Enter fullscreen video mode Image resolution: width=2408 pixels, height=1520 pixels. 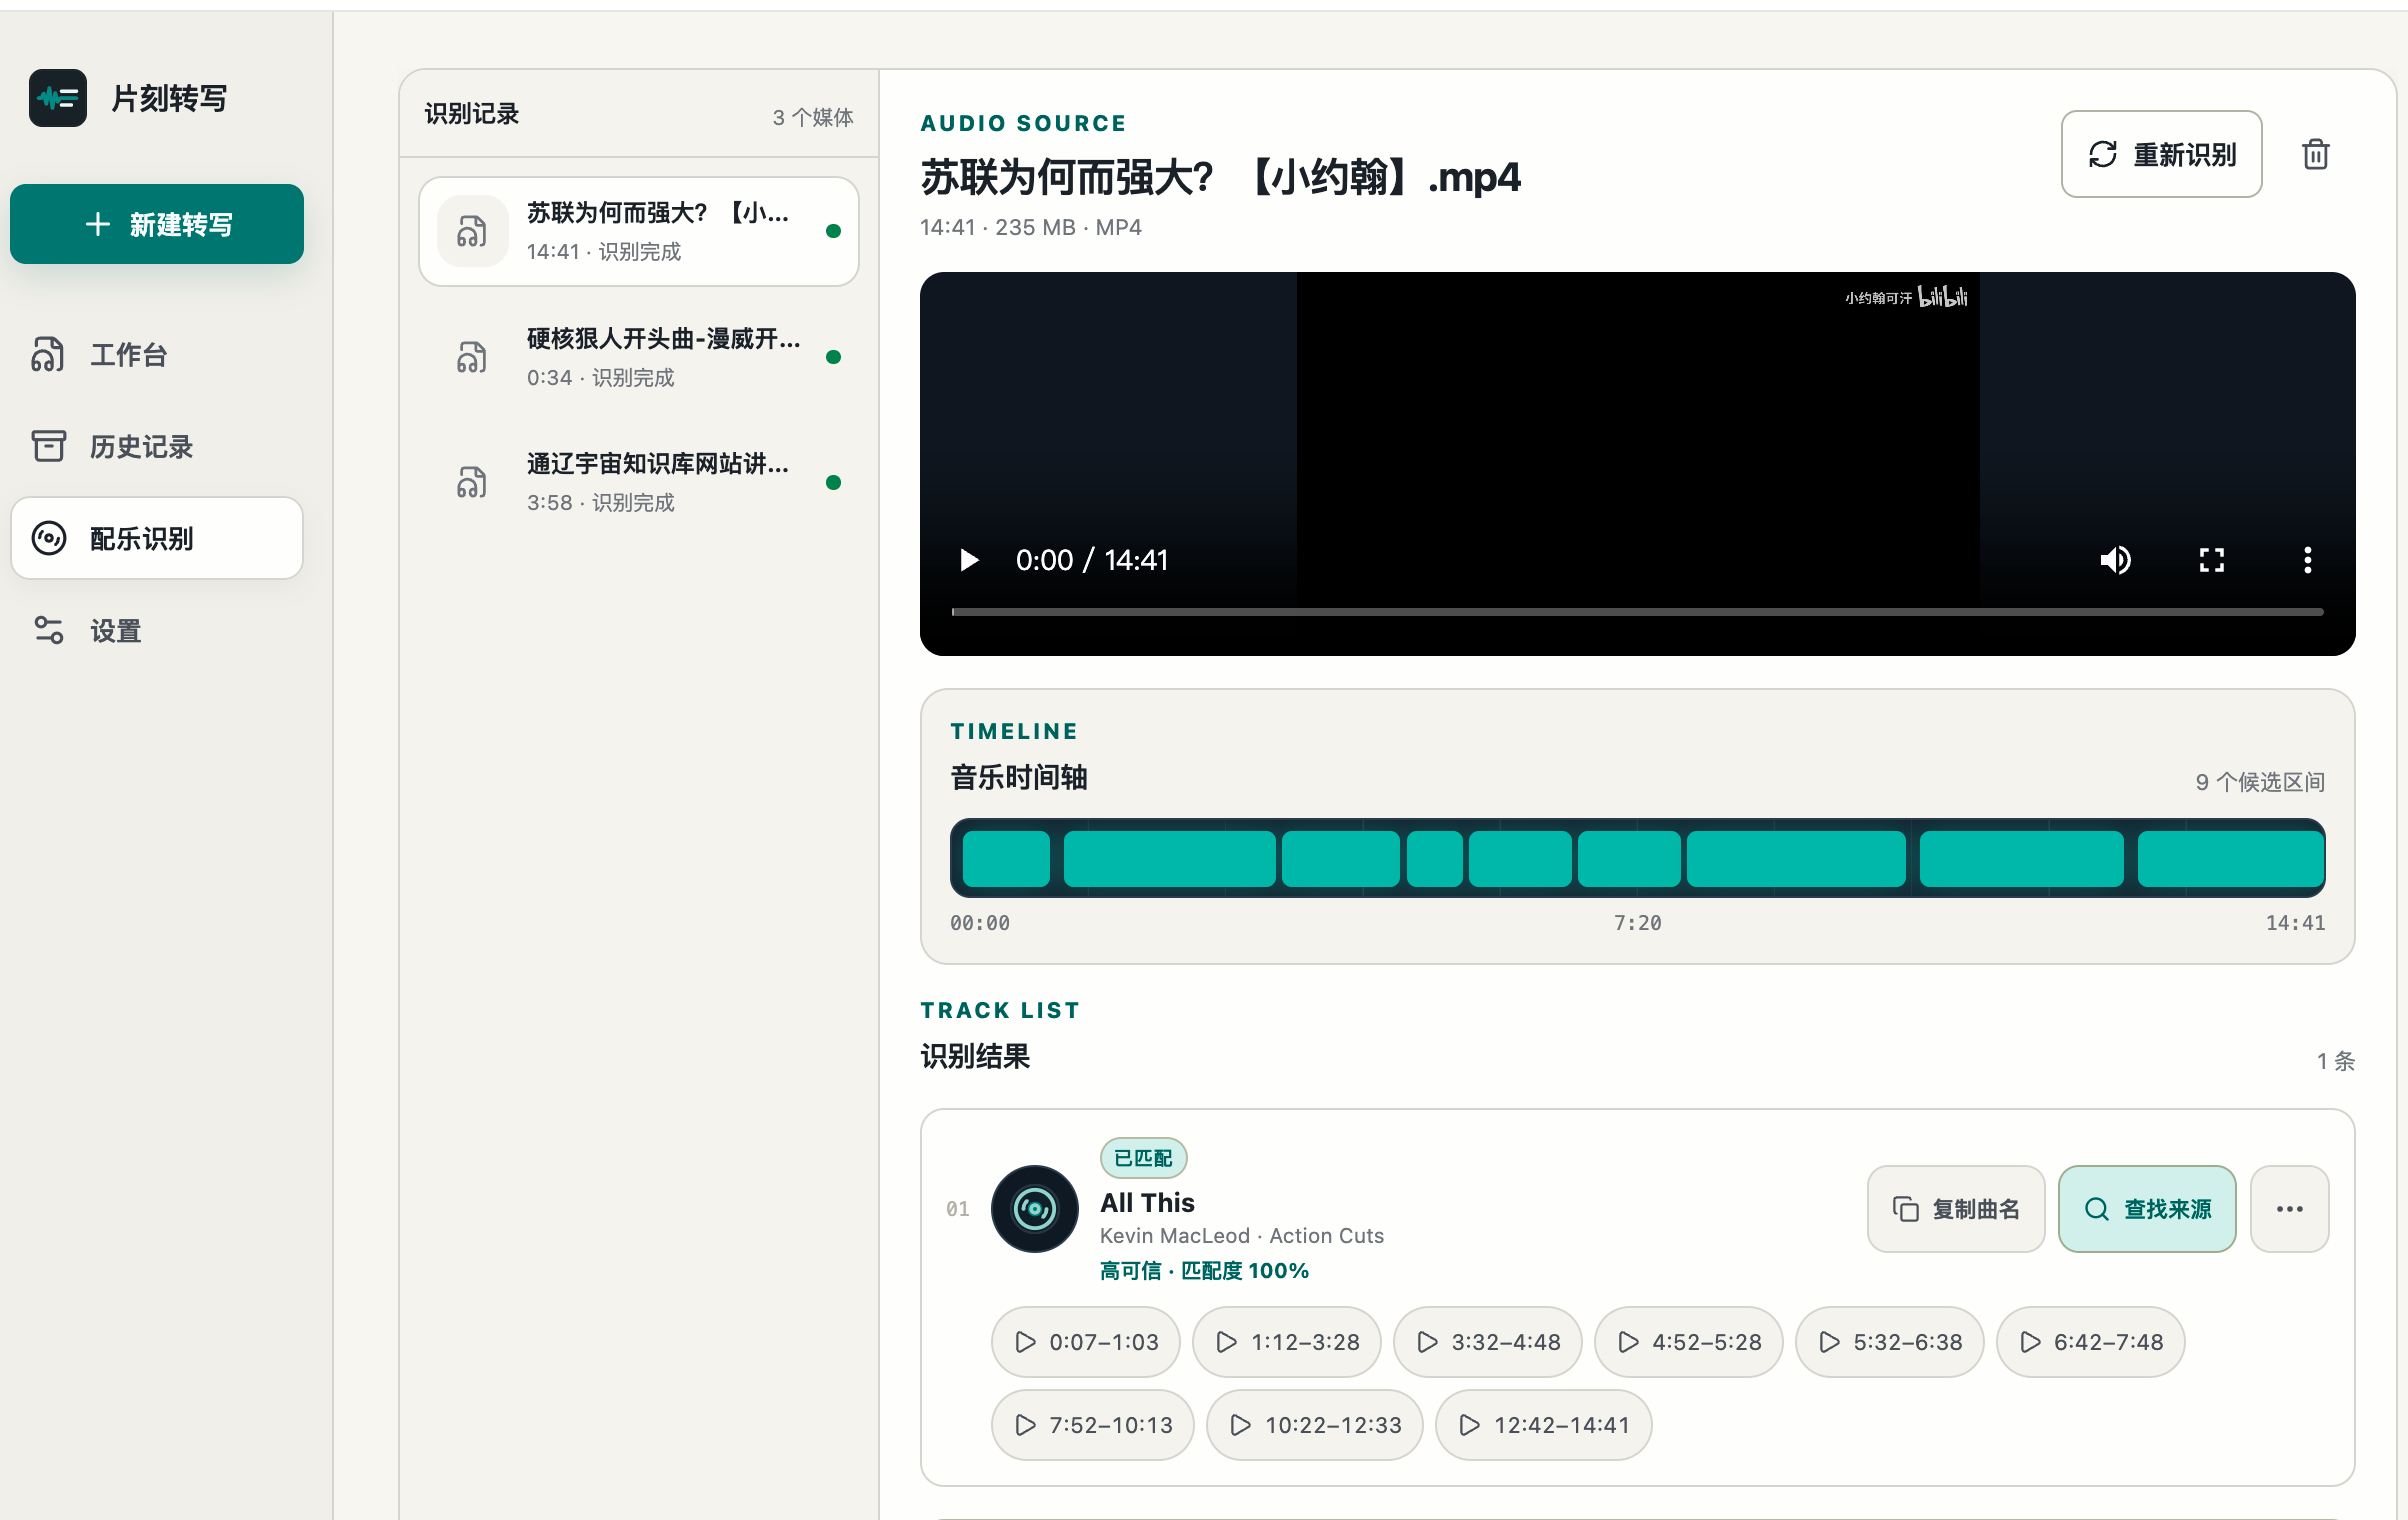2211,560
